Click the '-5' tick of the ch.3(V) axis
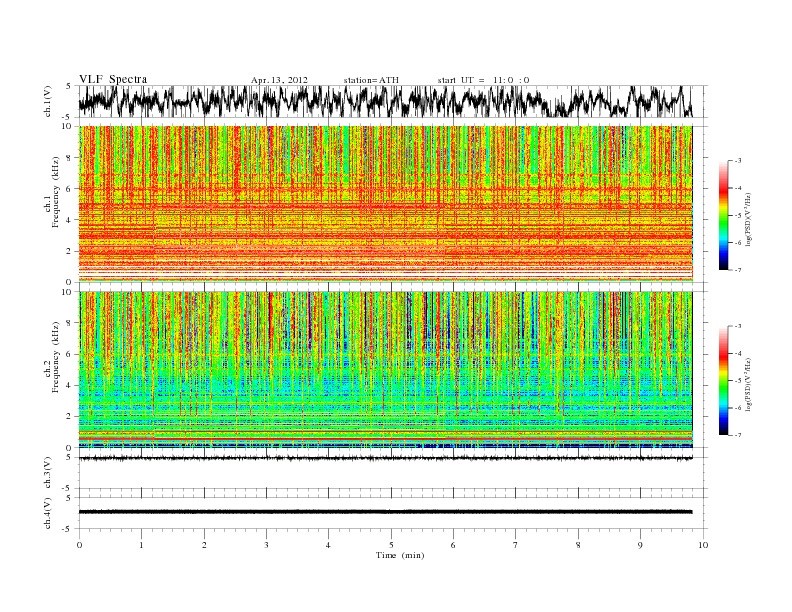Image resolution: width=792 pixels, height=612 pixels. [68, 489]
